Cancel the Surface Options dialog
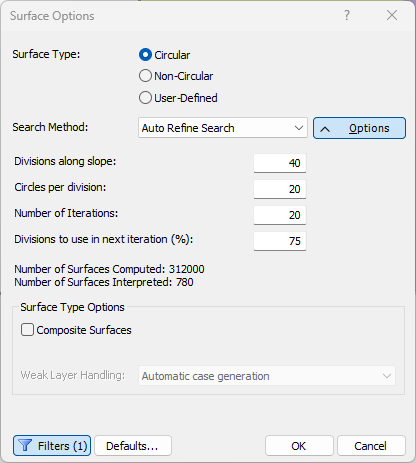The height and width of the screenshot is (463, 416). (371, 446)
